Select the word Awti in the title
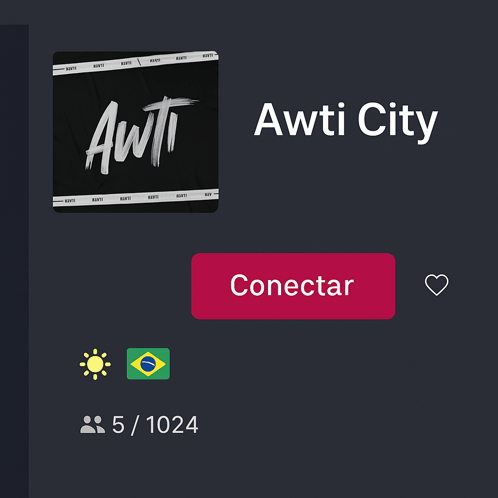Viewport: 498px width, 498px height. 299,119
